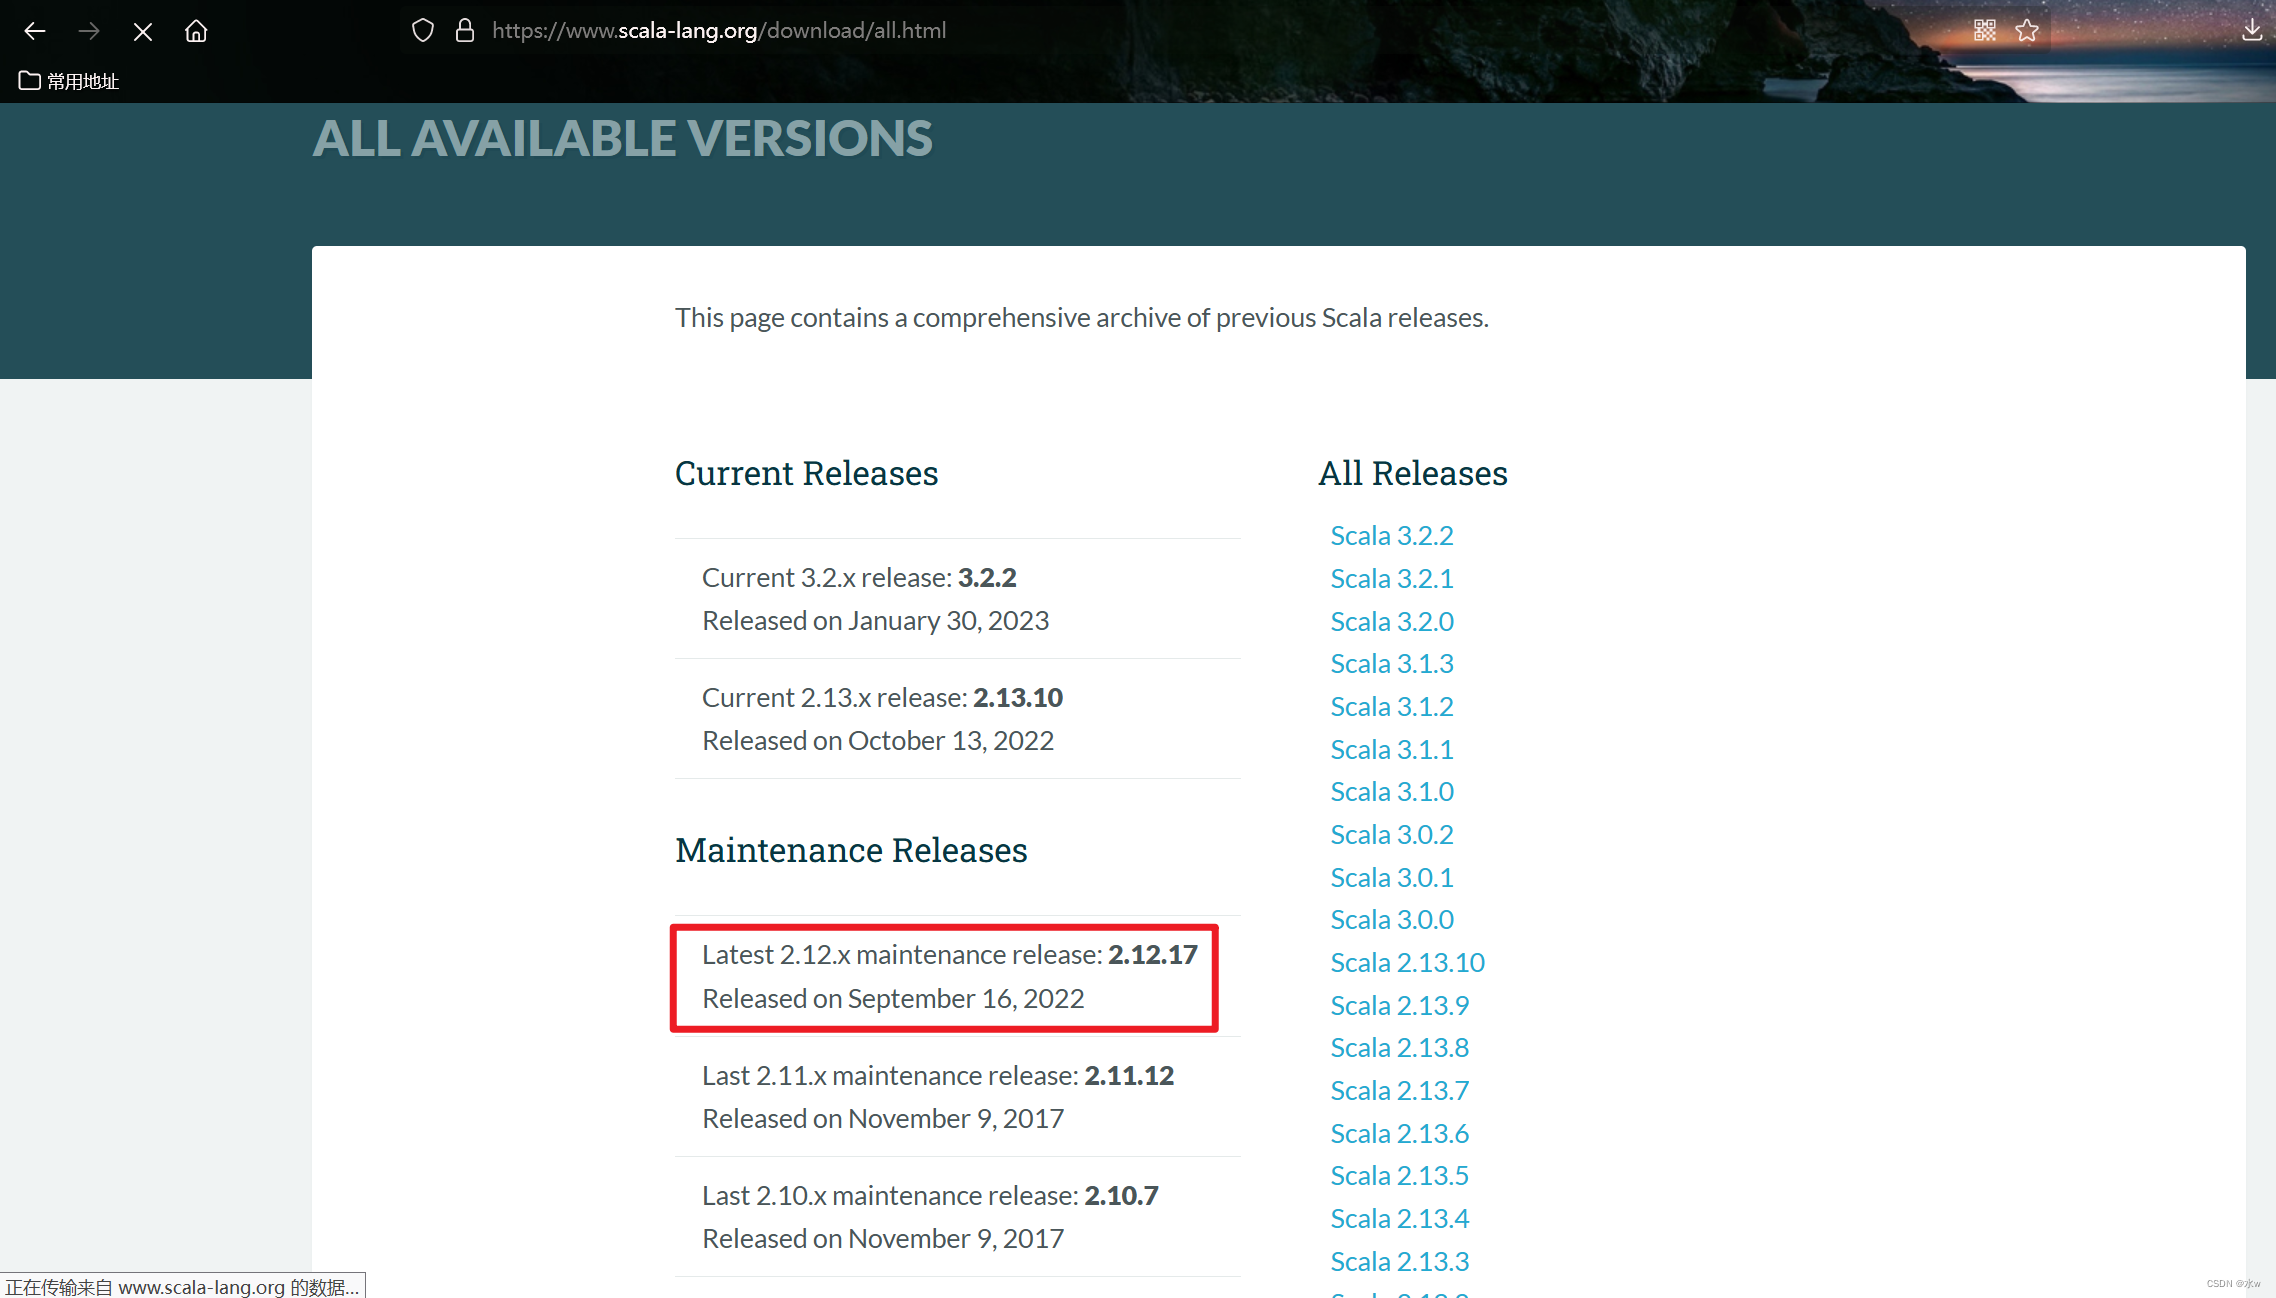
Task: Open Scala 2.13.4 release link
Action: [x=1399, y=1219]
